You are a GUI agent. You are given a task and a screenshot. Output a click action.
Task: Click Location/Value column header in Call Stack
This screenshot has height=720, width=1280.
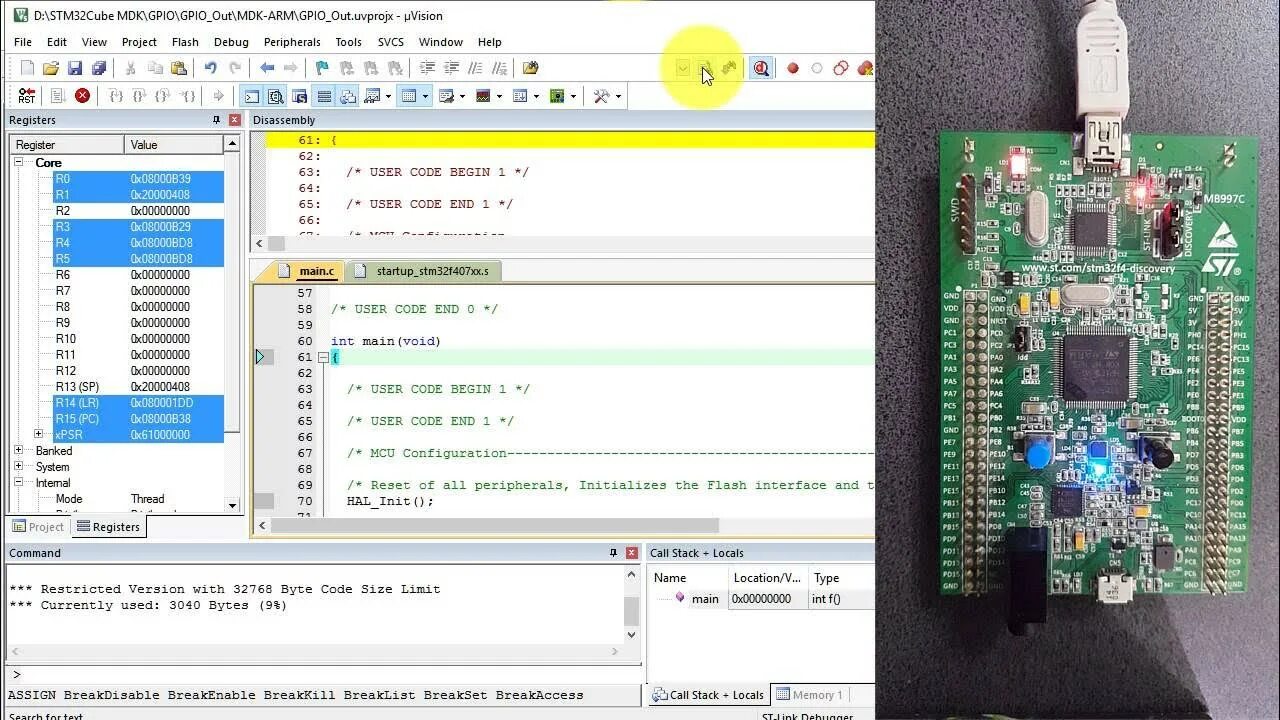coord(767,578)
